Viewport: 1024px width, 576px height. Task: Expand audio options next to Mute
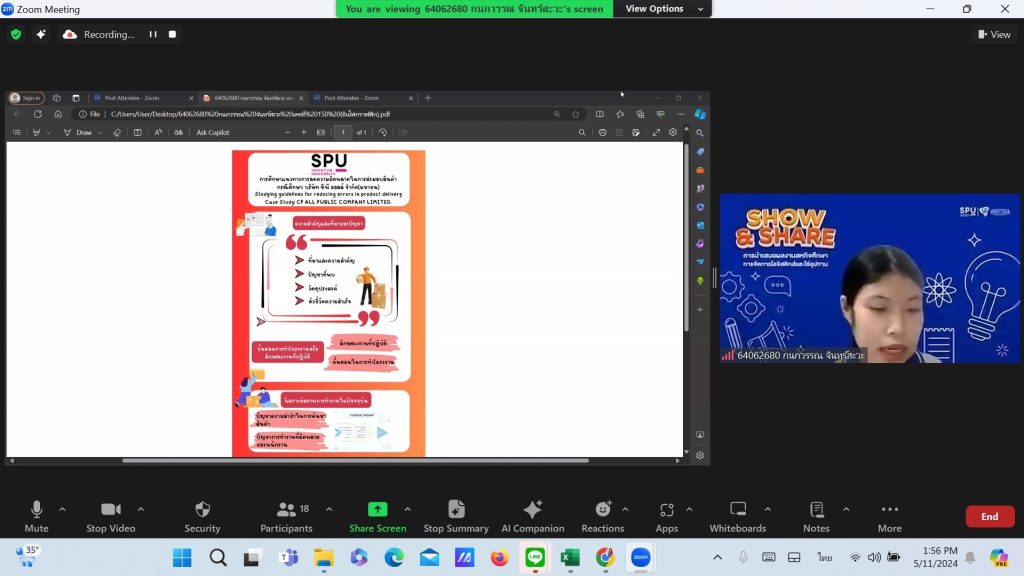point(62,509)
